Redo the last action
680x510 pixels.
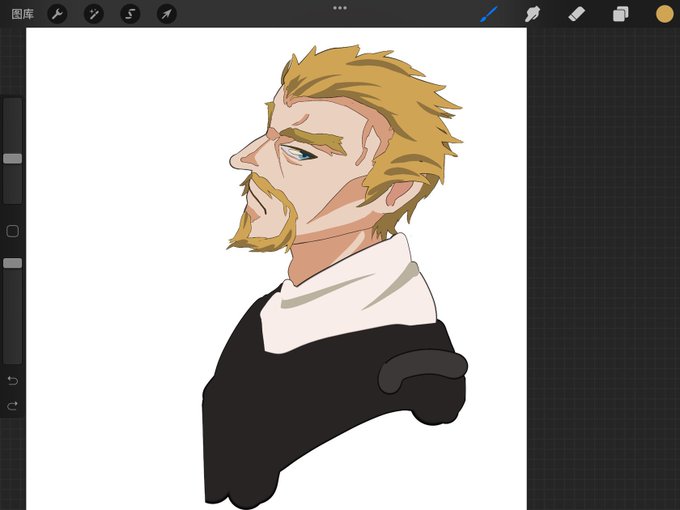click(13, 406)
